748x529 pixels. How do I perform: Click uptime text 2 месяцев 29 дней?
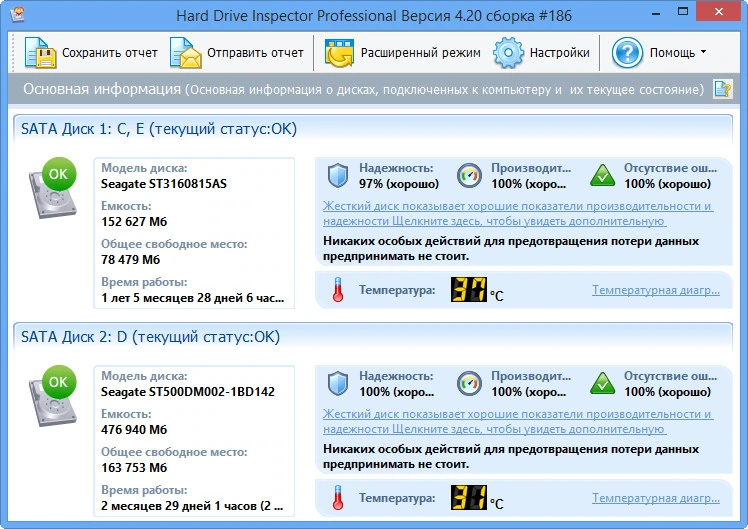[x=192, y=506]
